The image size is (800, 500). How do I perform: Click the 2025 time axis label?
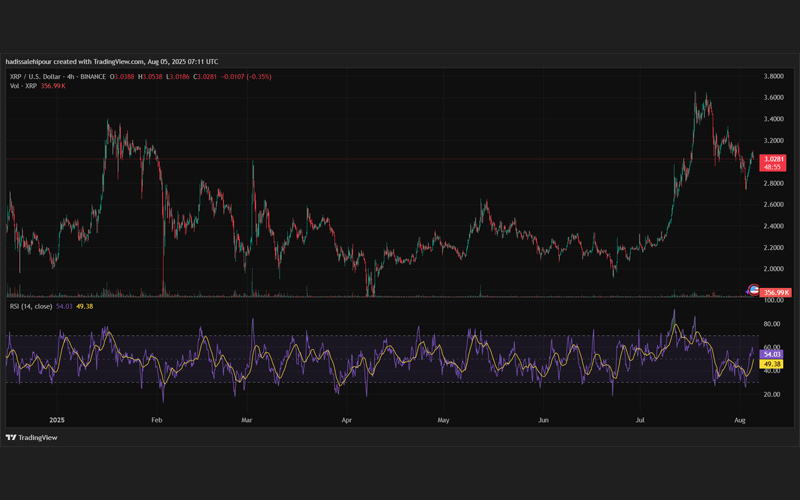point(57,420)
